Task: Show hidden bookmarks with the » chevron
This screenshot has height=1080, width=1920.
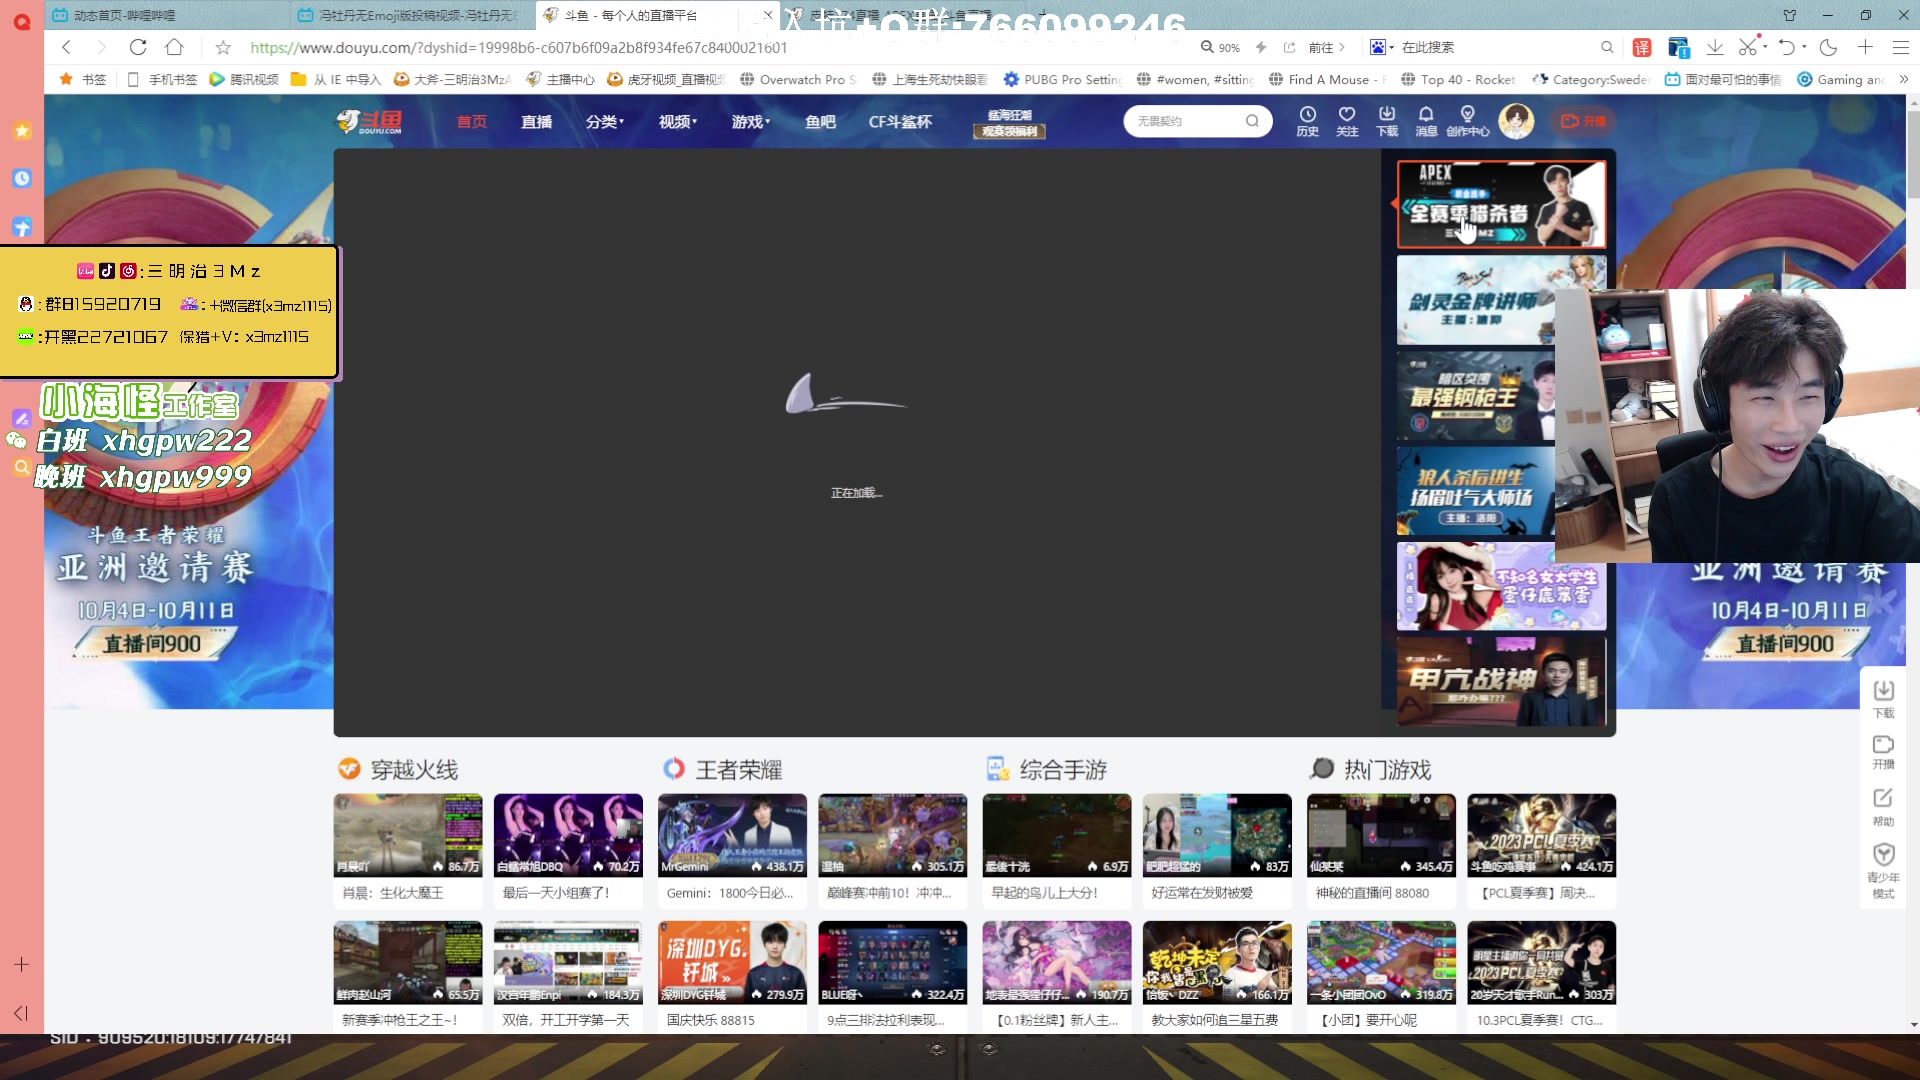Action: [x=1904, y=79]
